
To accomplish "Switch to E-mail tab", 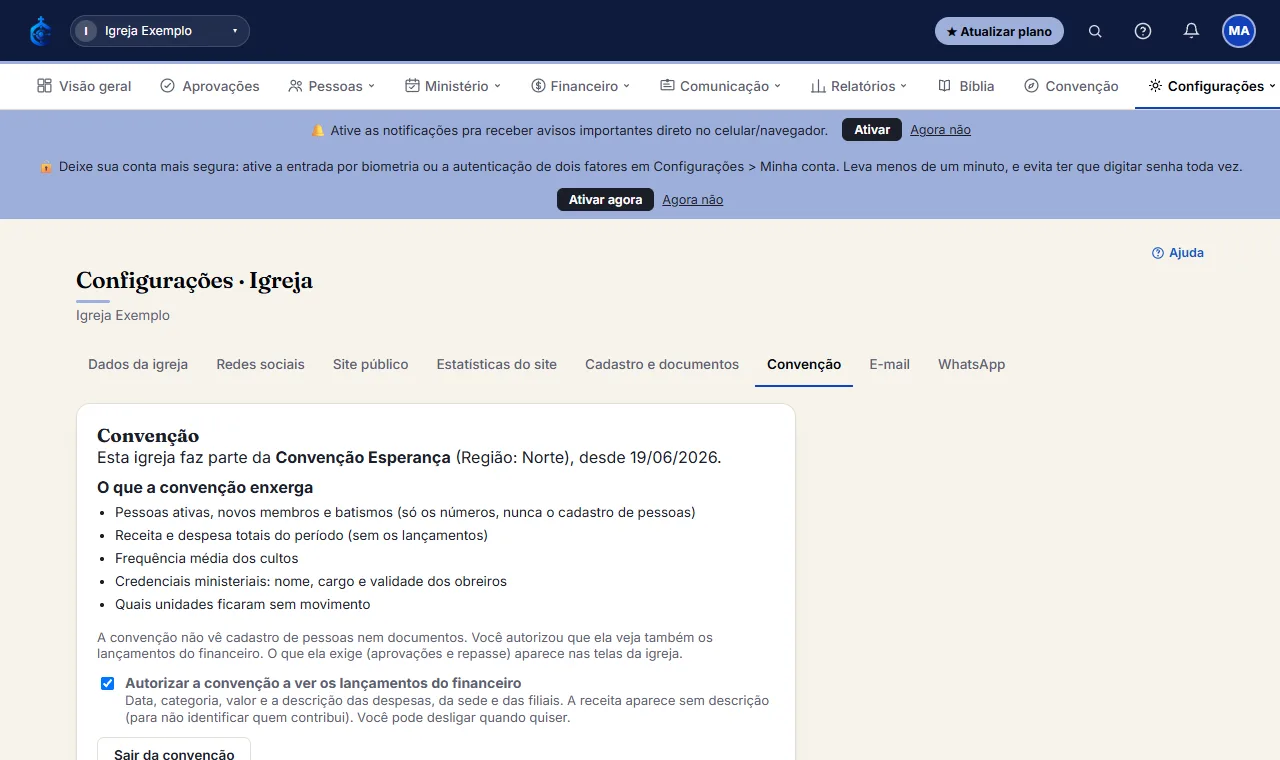I will pos(889,364).
